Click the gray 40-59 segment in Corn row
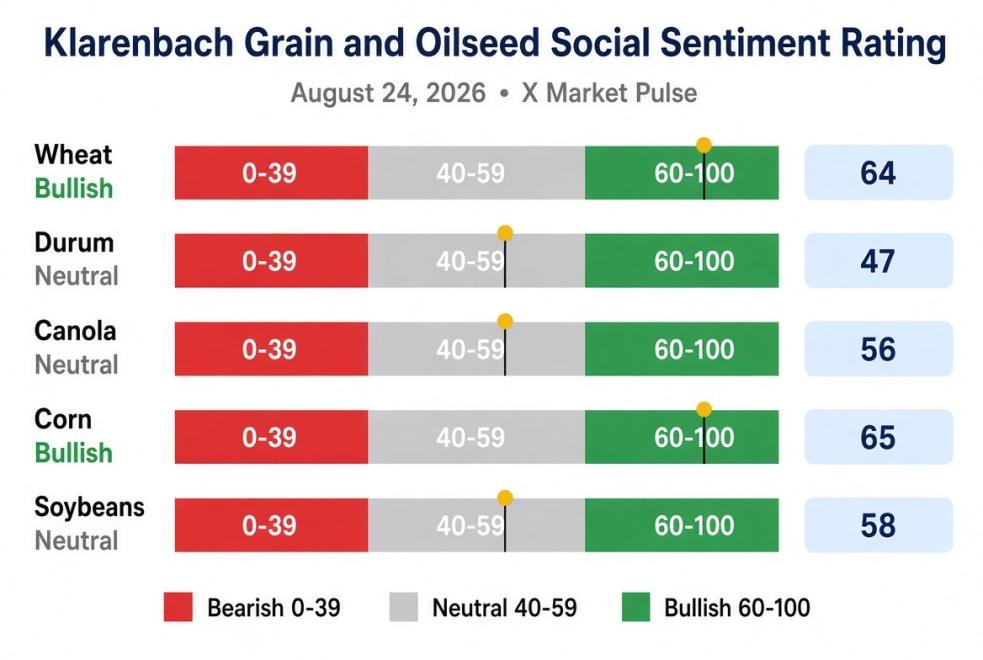This screenshot has height=660, width=983. [476, 437]
